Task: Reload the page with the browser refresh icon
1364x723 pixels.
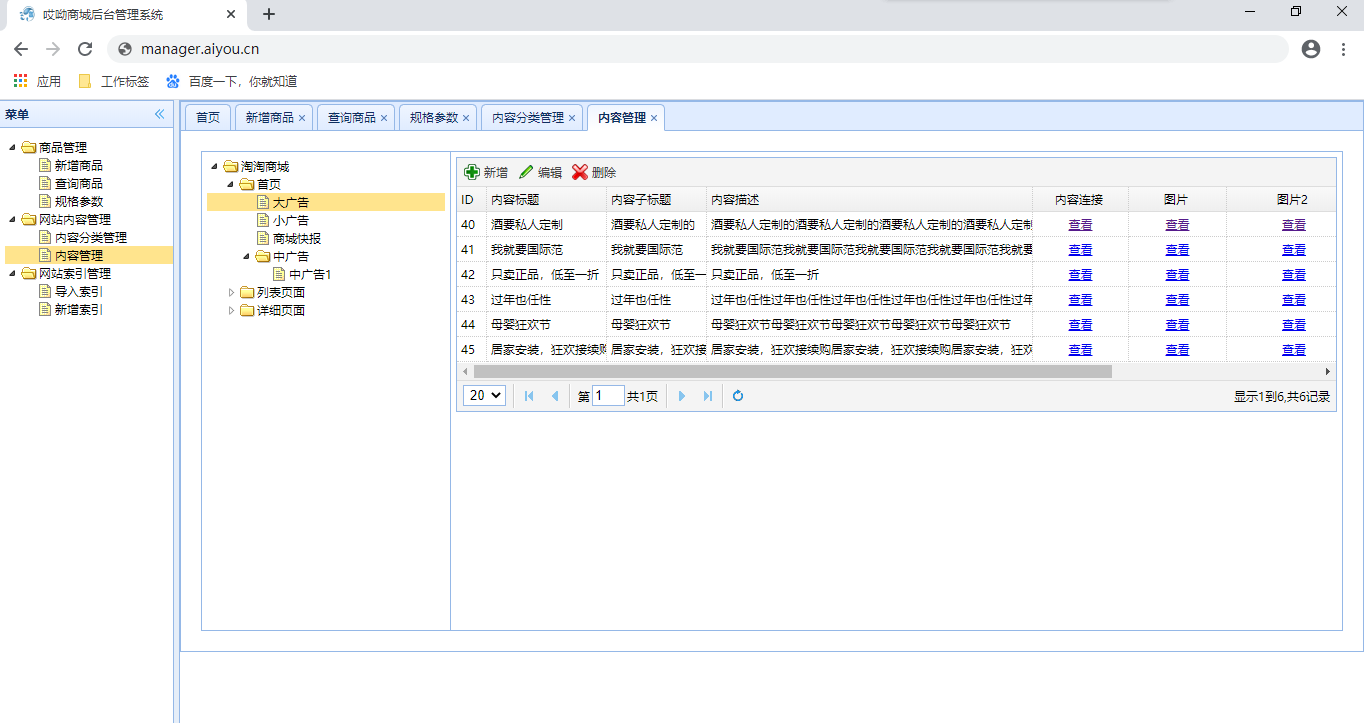Action: pos(85,48)
